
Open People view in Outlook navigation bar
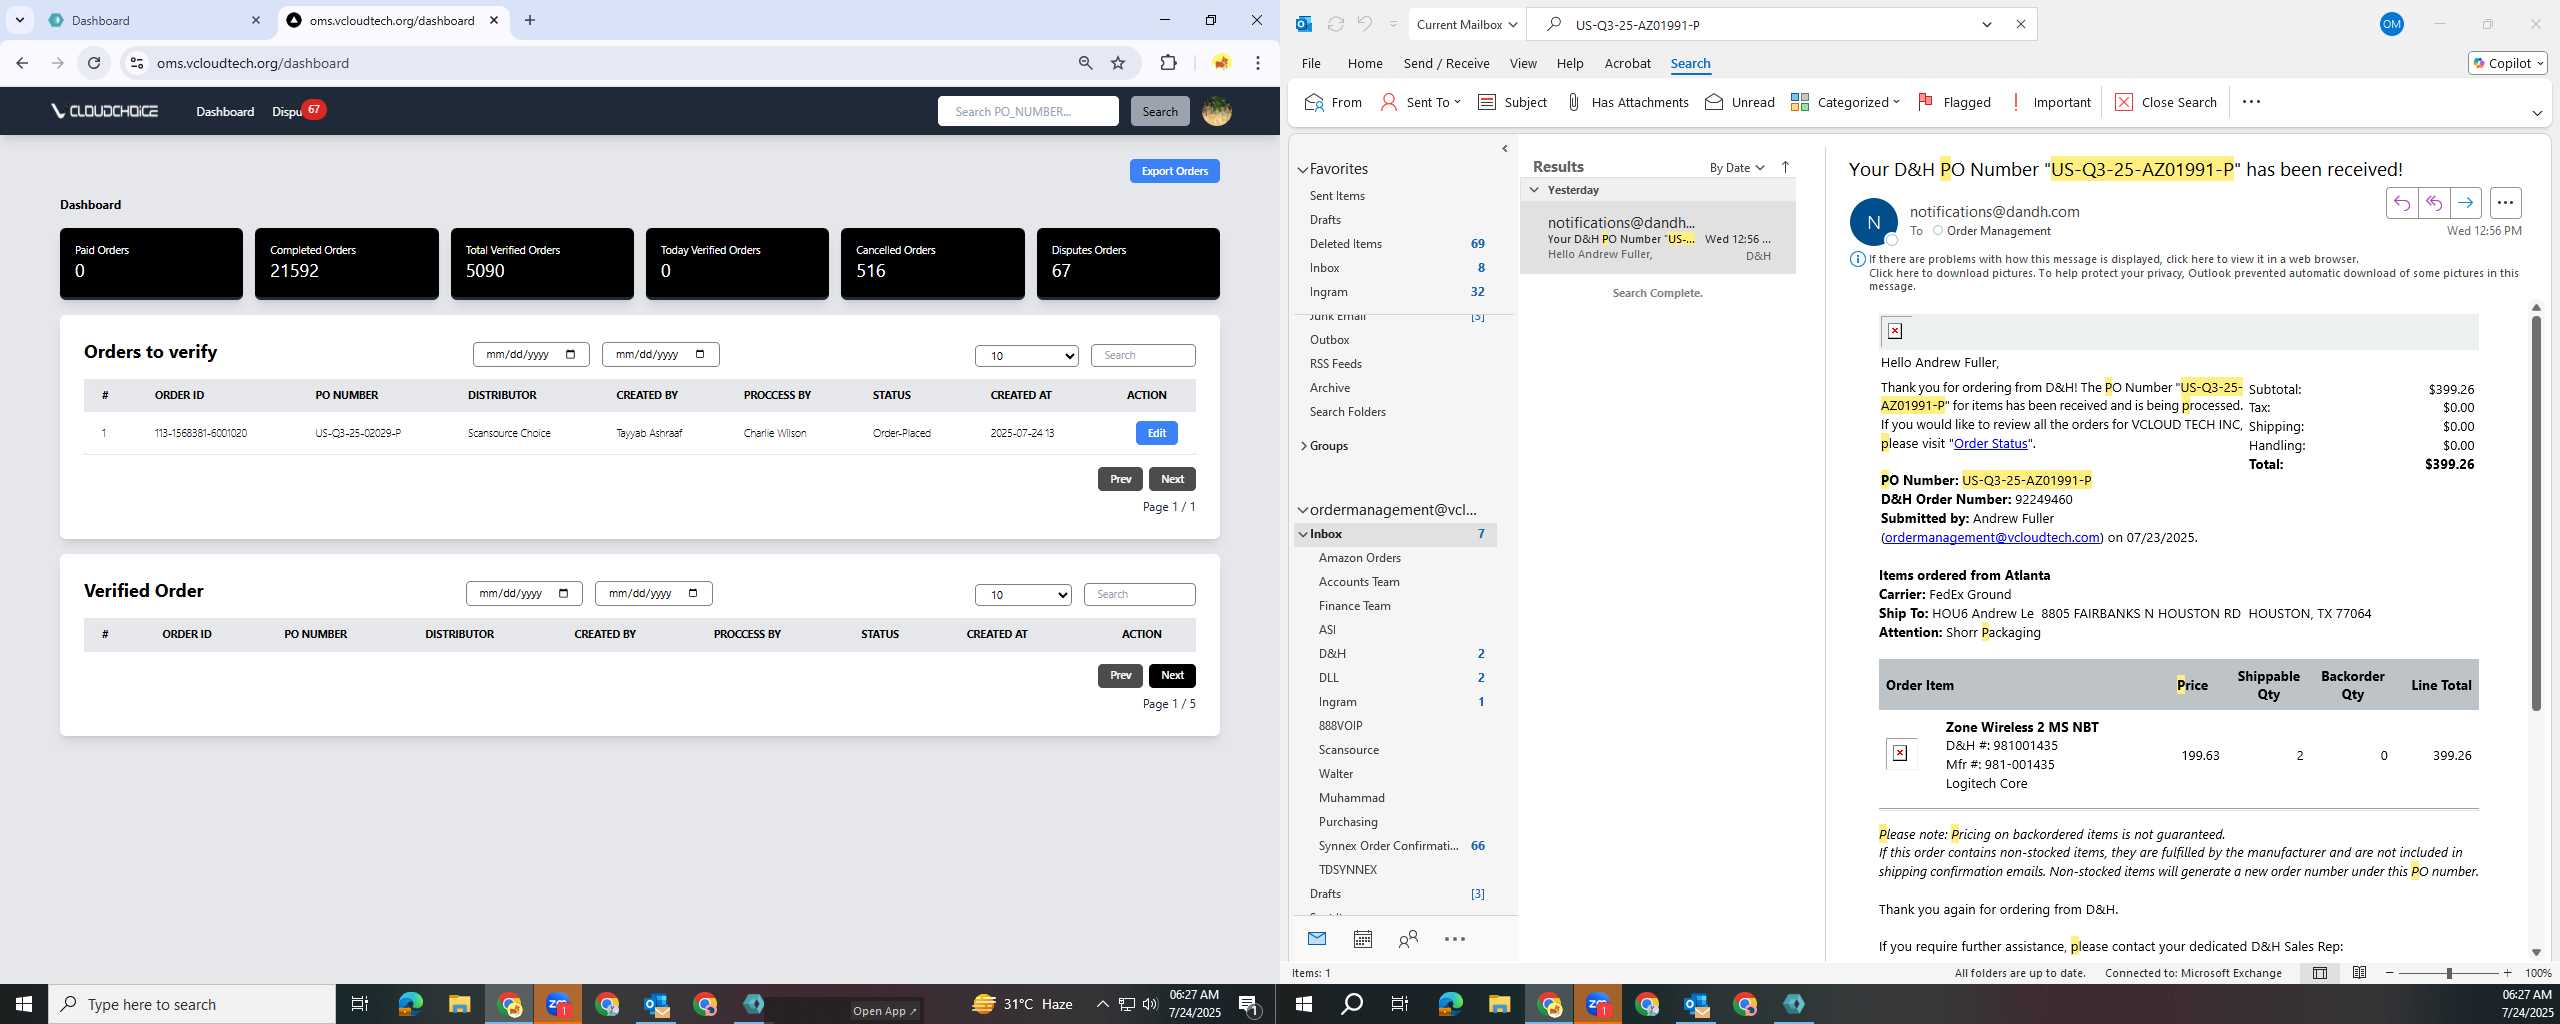(x=1408, y=939)
